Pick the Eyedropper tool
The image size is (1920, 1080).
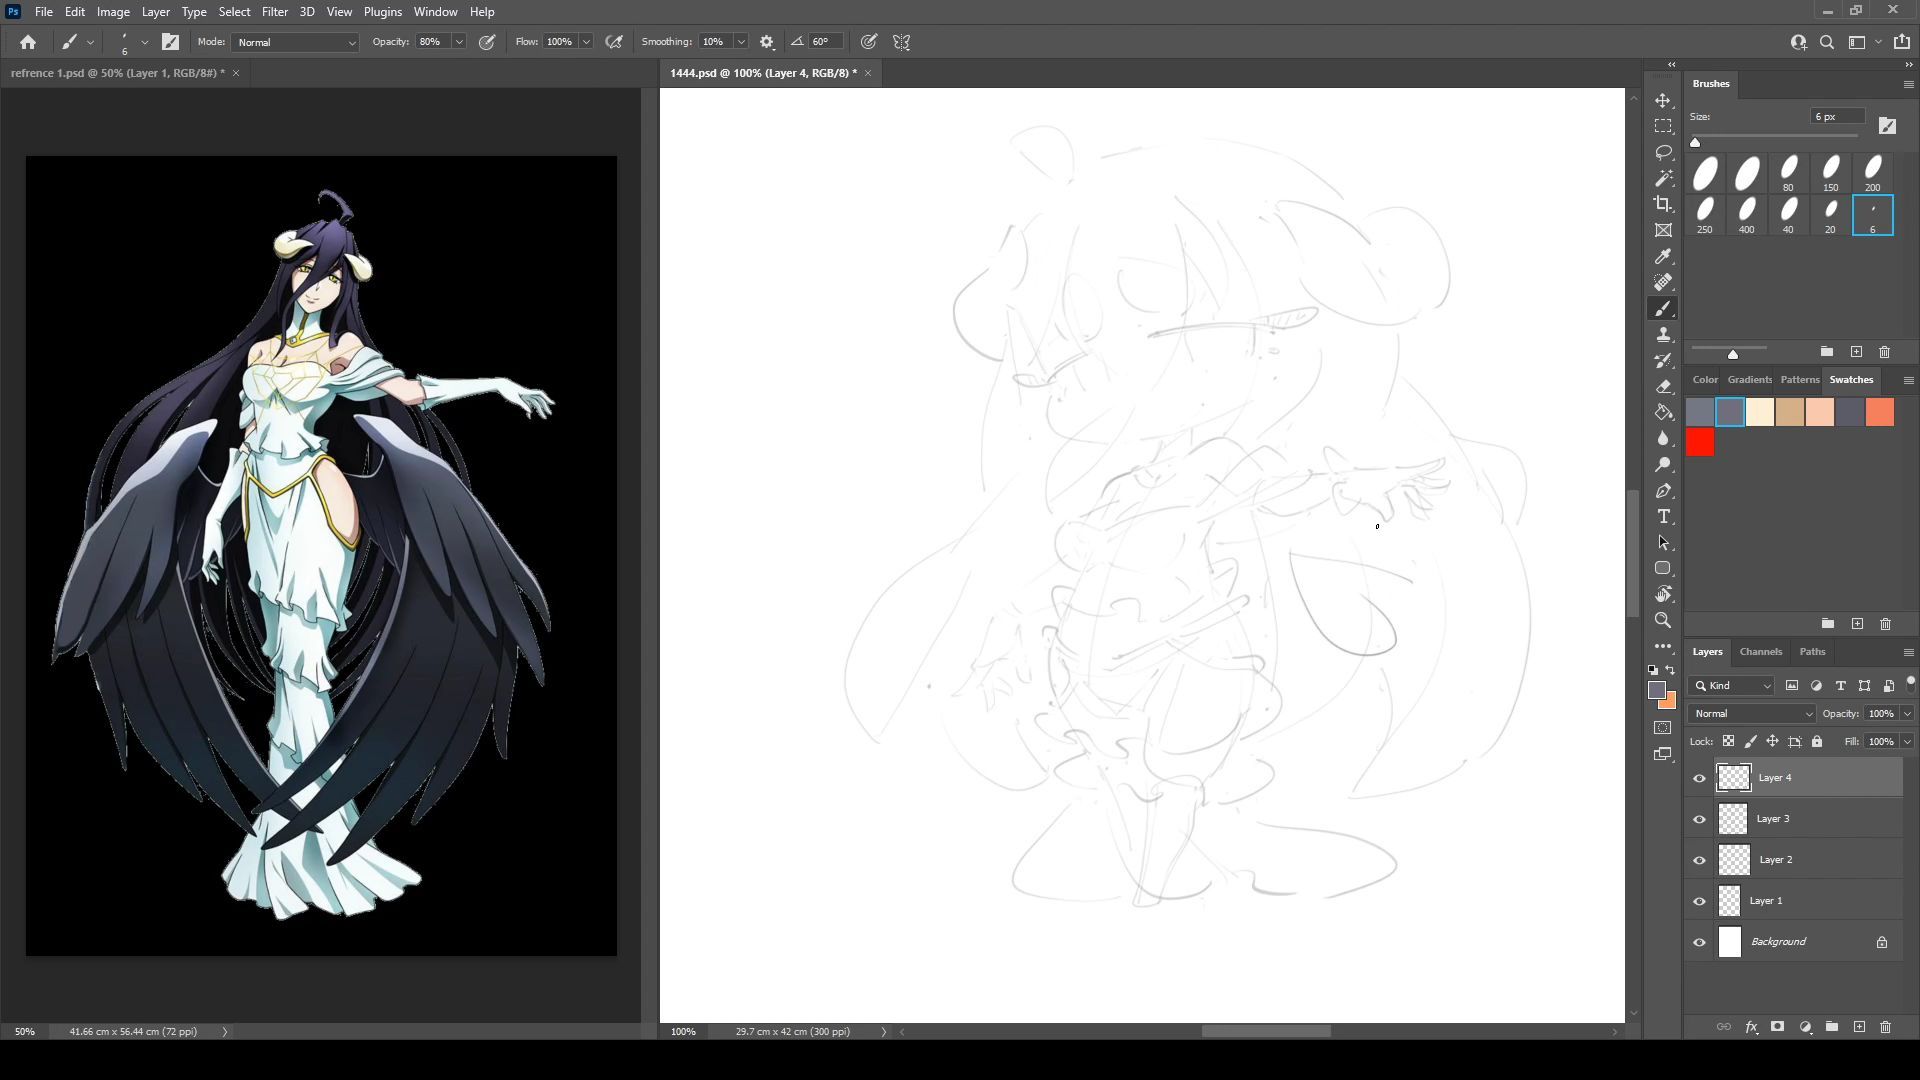point(1663,256)
